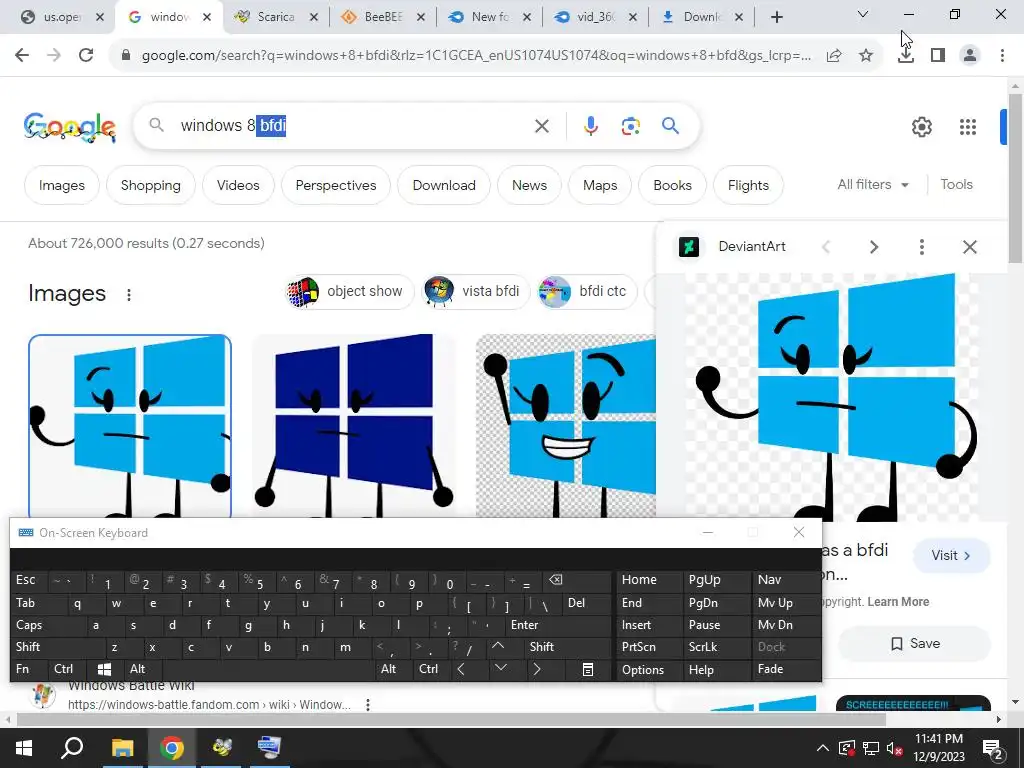Filter results by News
The height and width of the screenshot is (768, 1024).
pos(529,185)
